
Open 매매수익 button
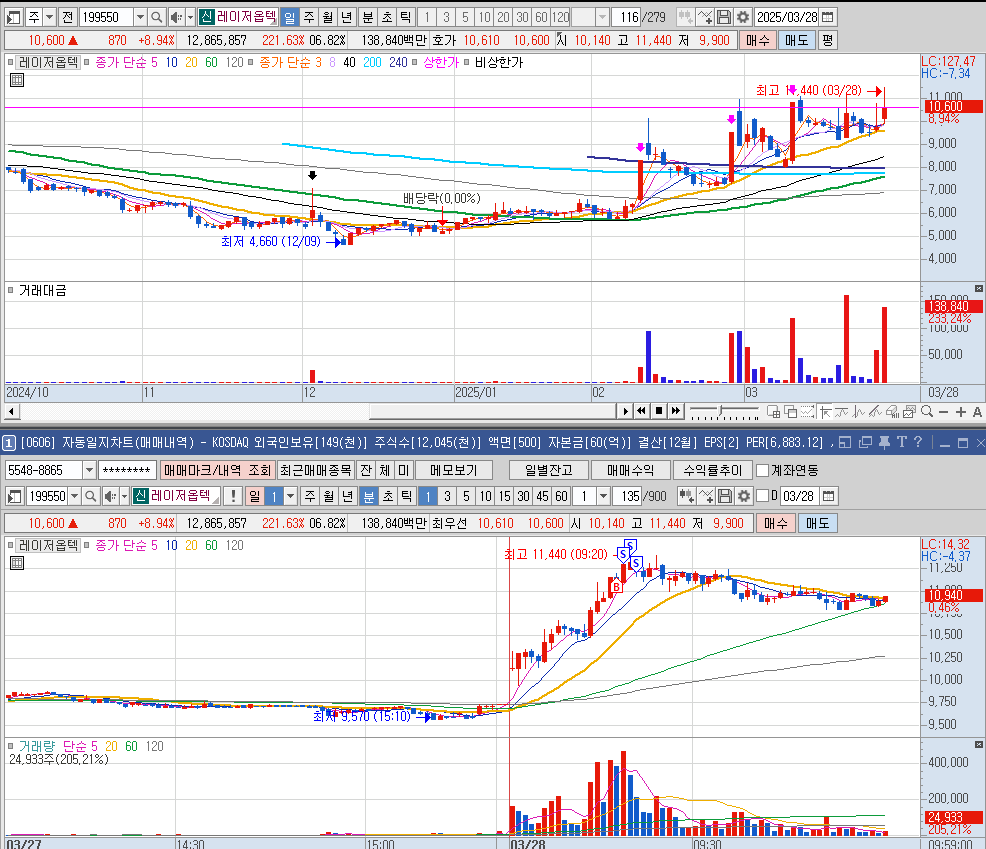point(631,470)
